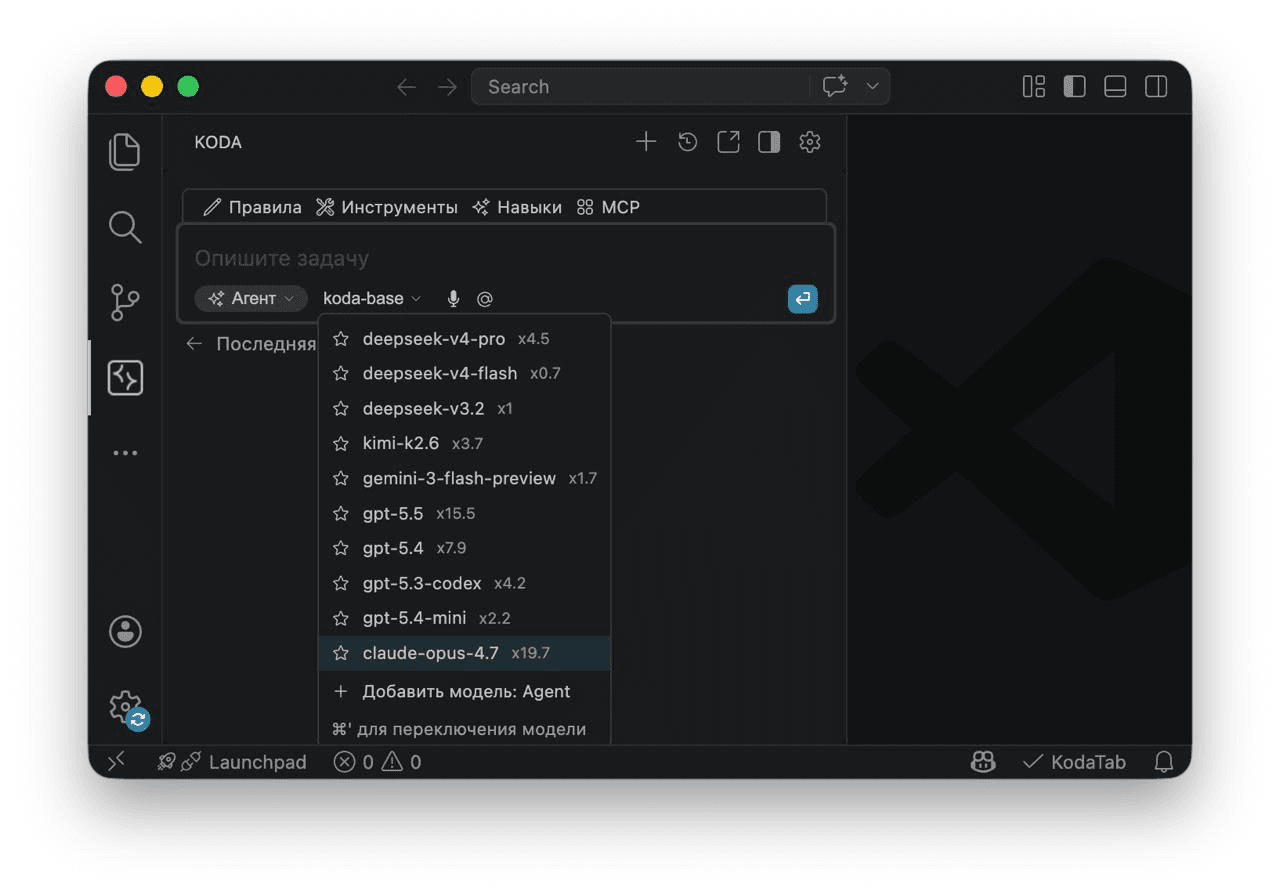This screenshot has height=895, width=1280.
Task: Click the Опишите задачу input field
Action: click(505, 258)
